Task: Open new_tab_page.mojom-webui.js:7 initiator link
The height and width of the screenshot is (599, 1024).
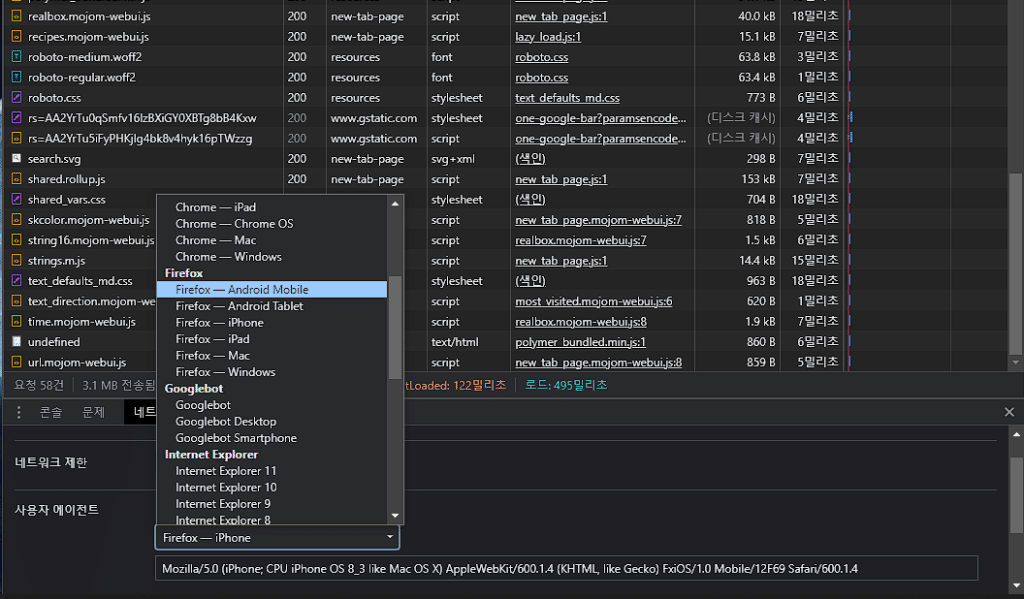Action: coord(598,219)
